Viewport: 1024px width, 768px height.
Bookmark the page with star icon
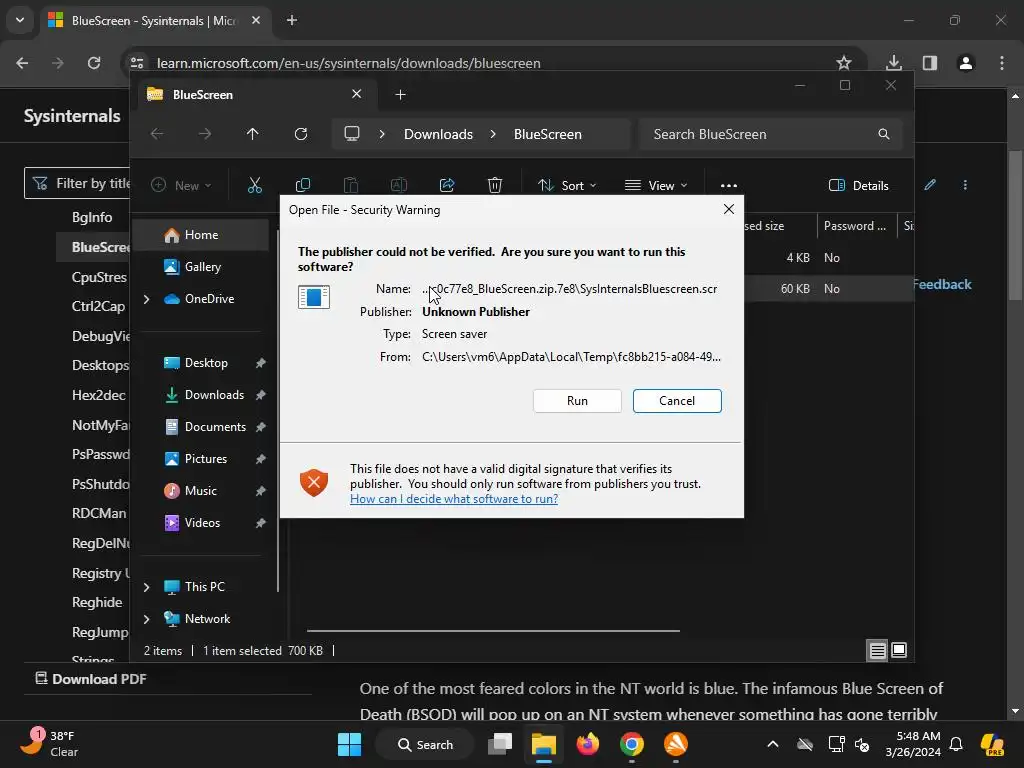point(844,63)
